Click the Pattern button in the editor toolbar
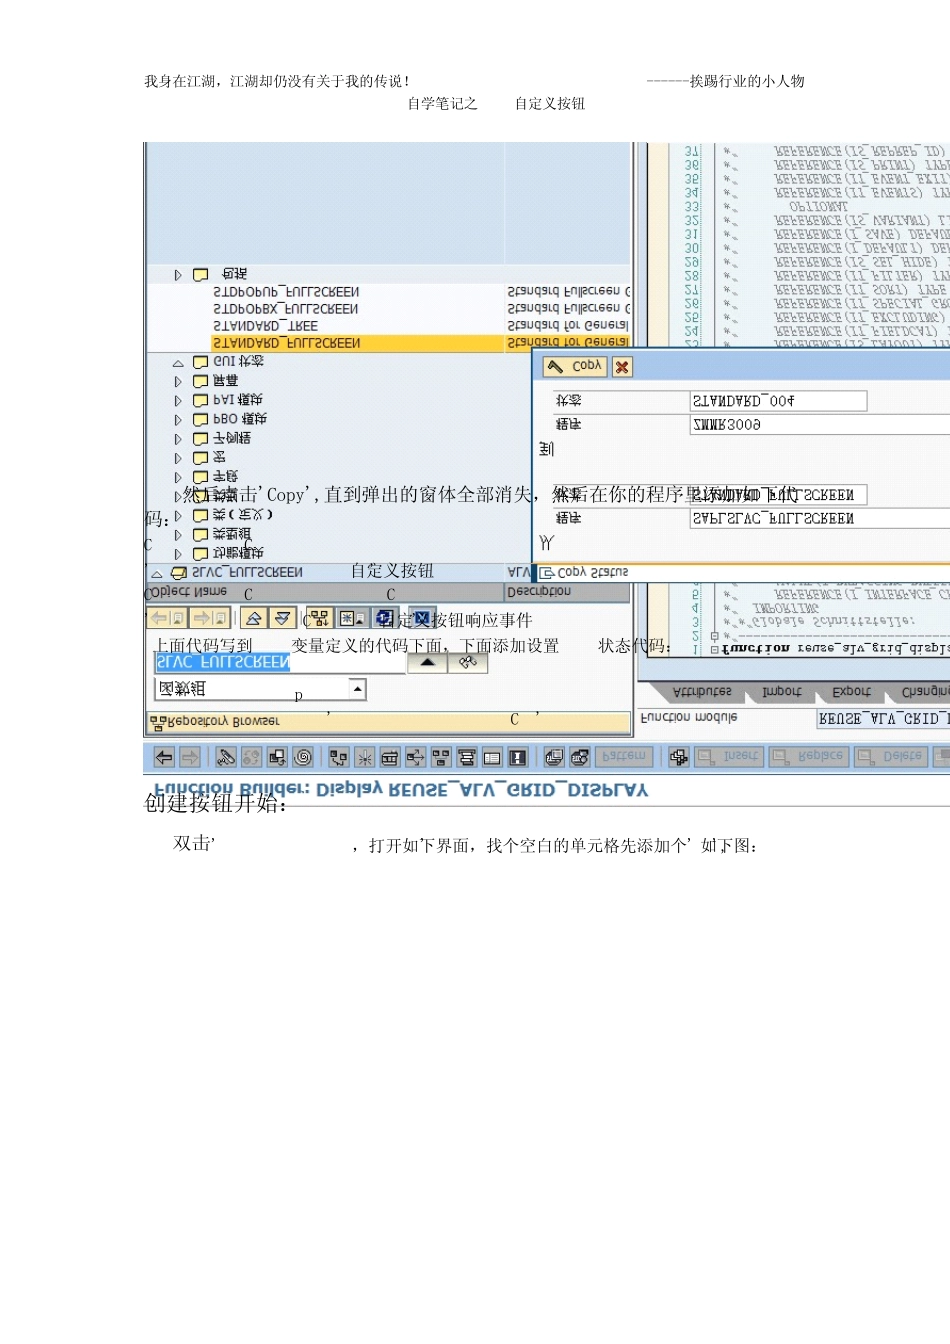Viewport: 950px width, 1344px height. (x=626, y=757)
